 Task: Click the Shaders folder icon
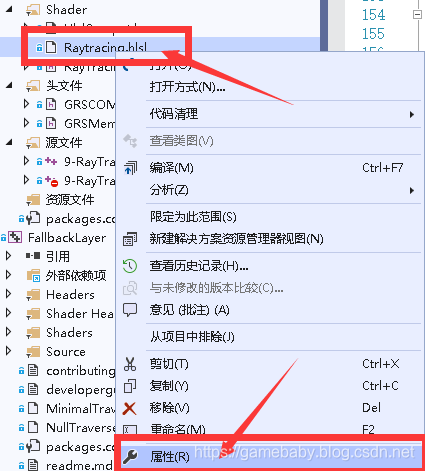tap(33, 333)
